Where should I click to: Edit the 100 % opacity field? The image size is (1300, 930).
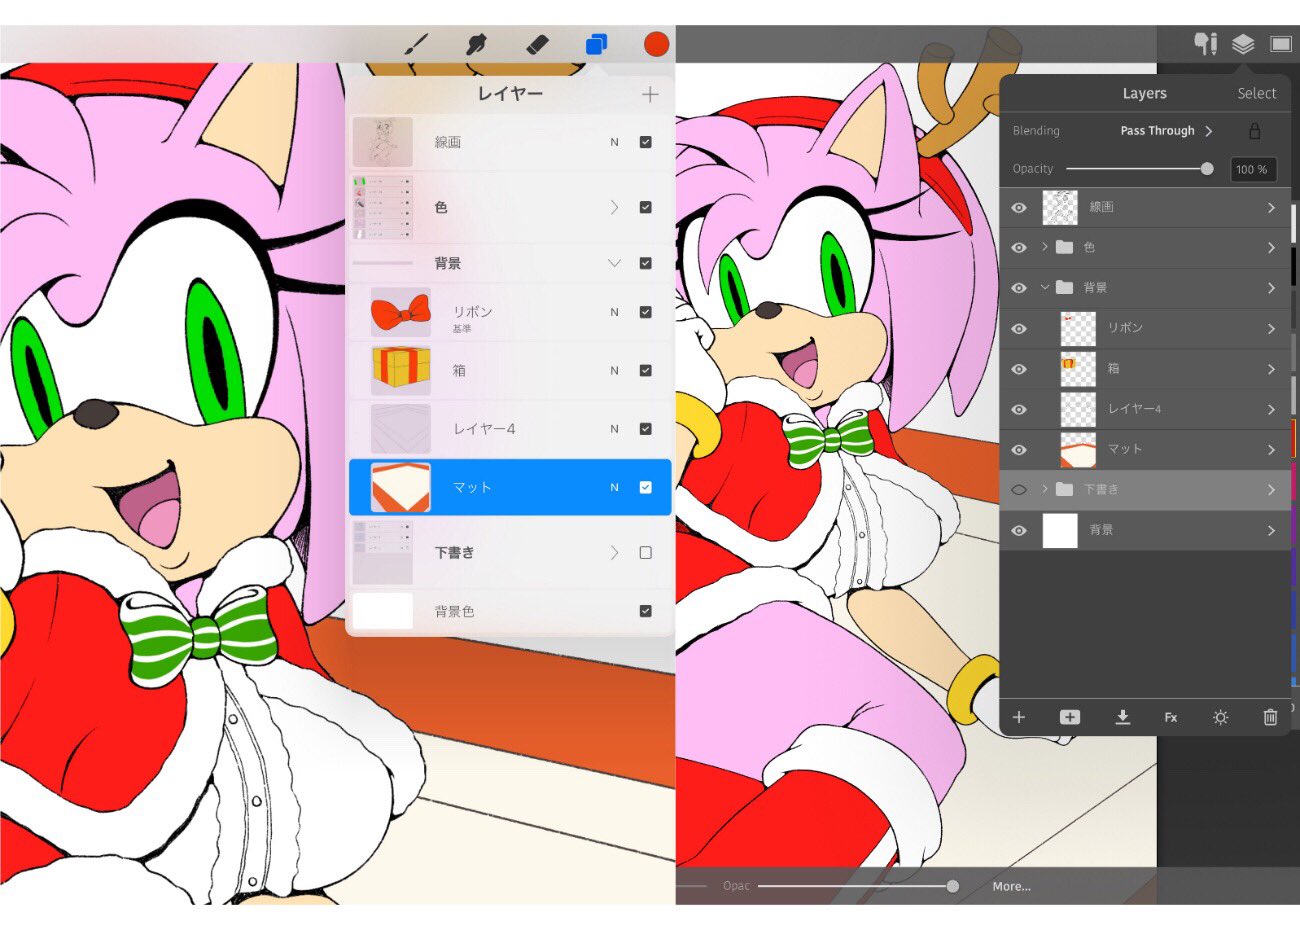1252,169
